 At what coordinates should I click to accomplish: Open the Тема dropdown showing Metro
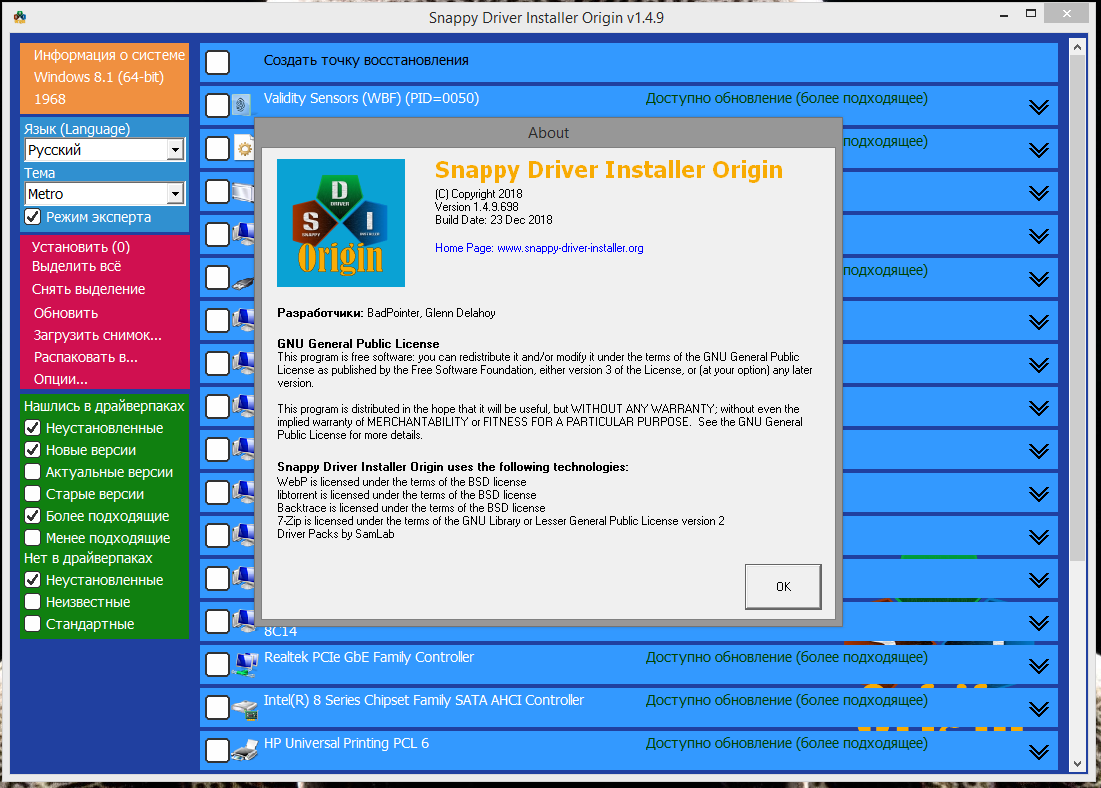[x=105, y=193]
